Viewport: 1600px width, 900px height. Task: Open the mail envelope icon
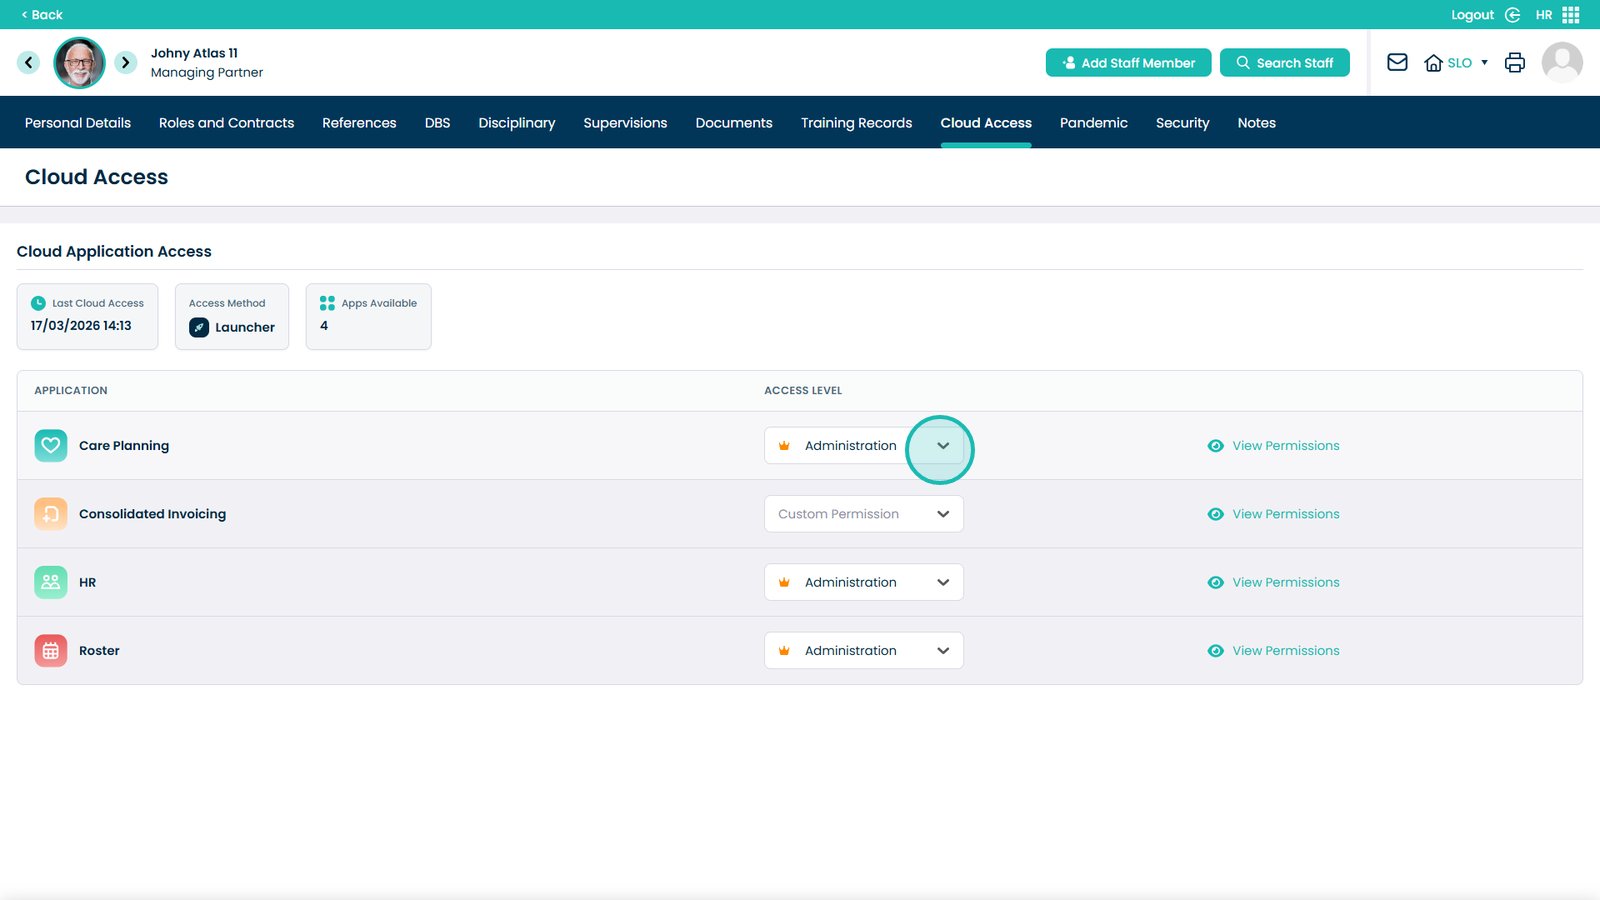[1397, 62]
